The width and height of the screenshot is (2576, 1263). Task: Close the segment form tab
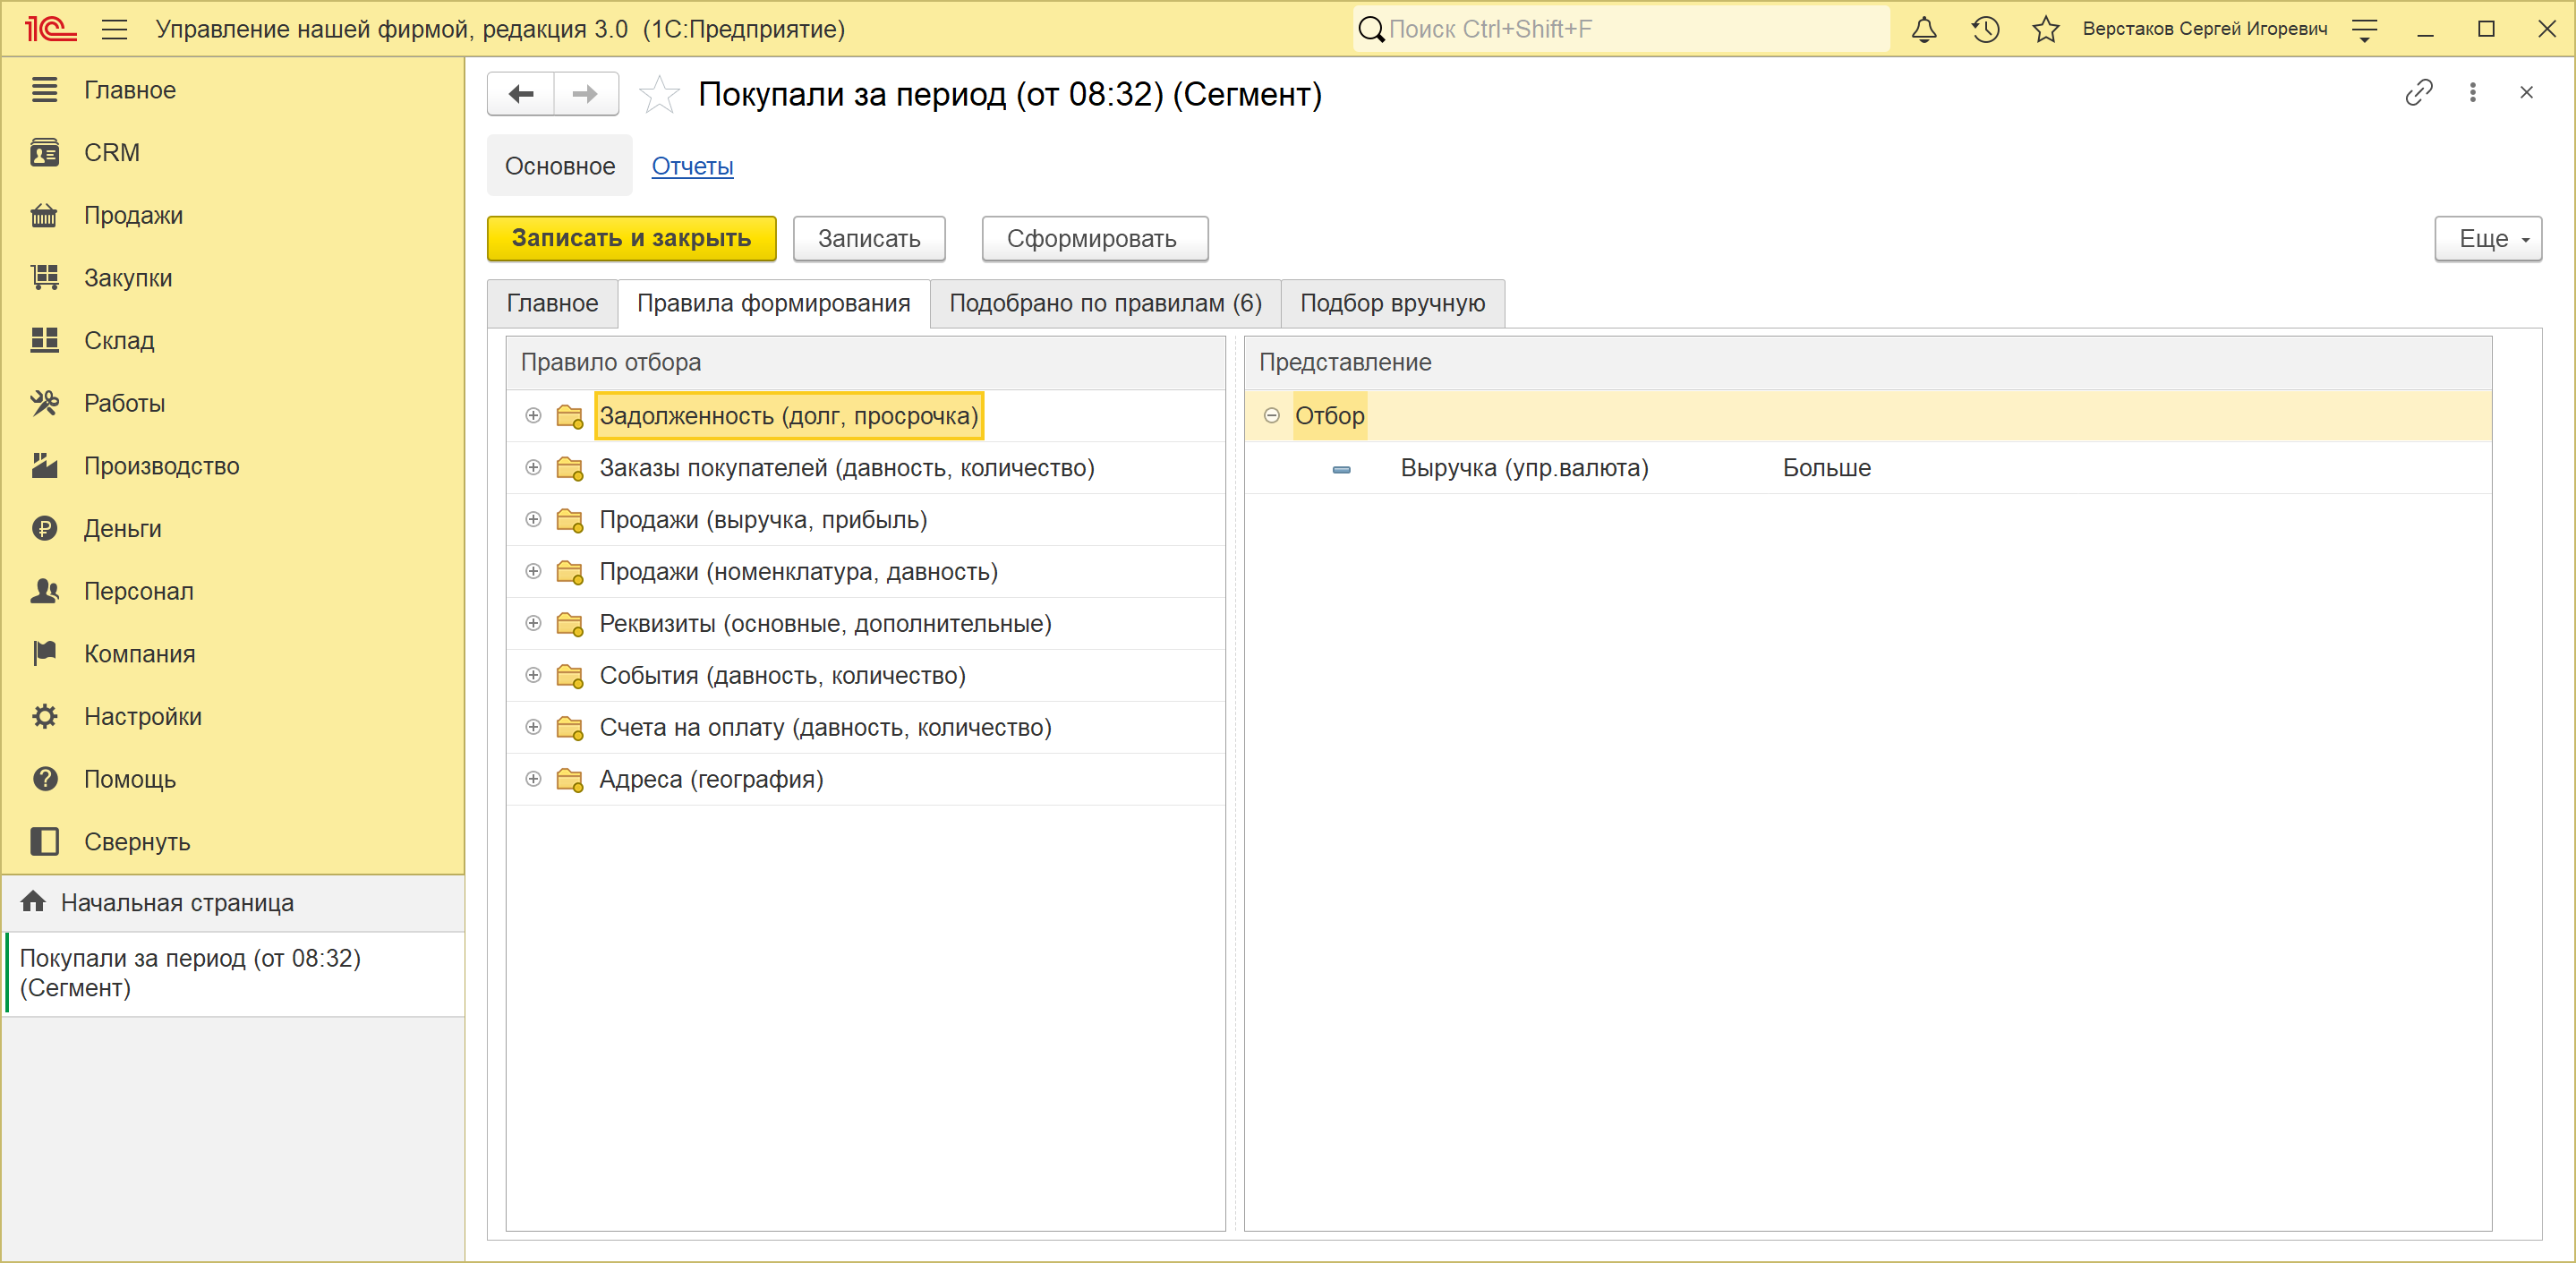pos(2526,93)
